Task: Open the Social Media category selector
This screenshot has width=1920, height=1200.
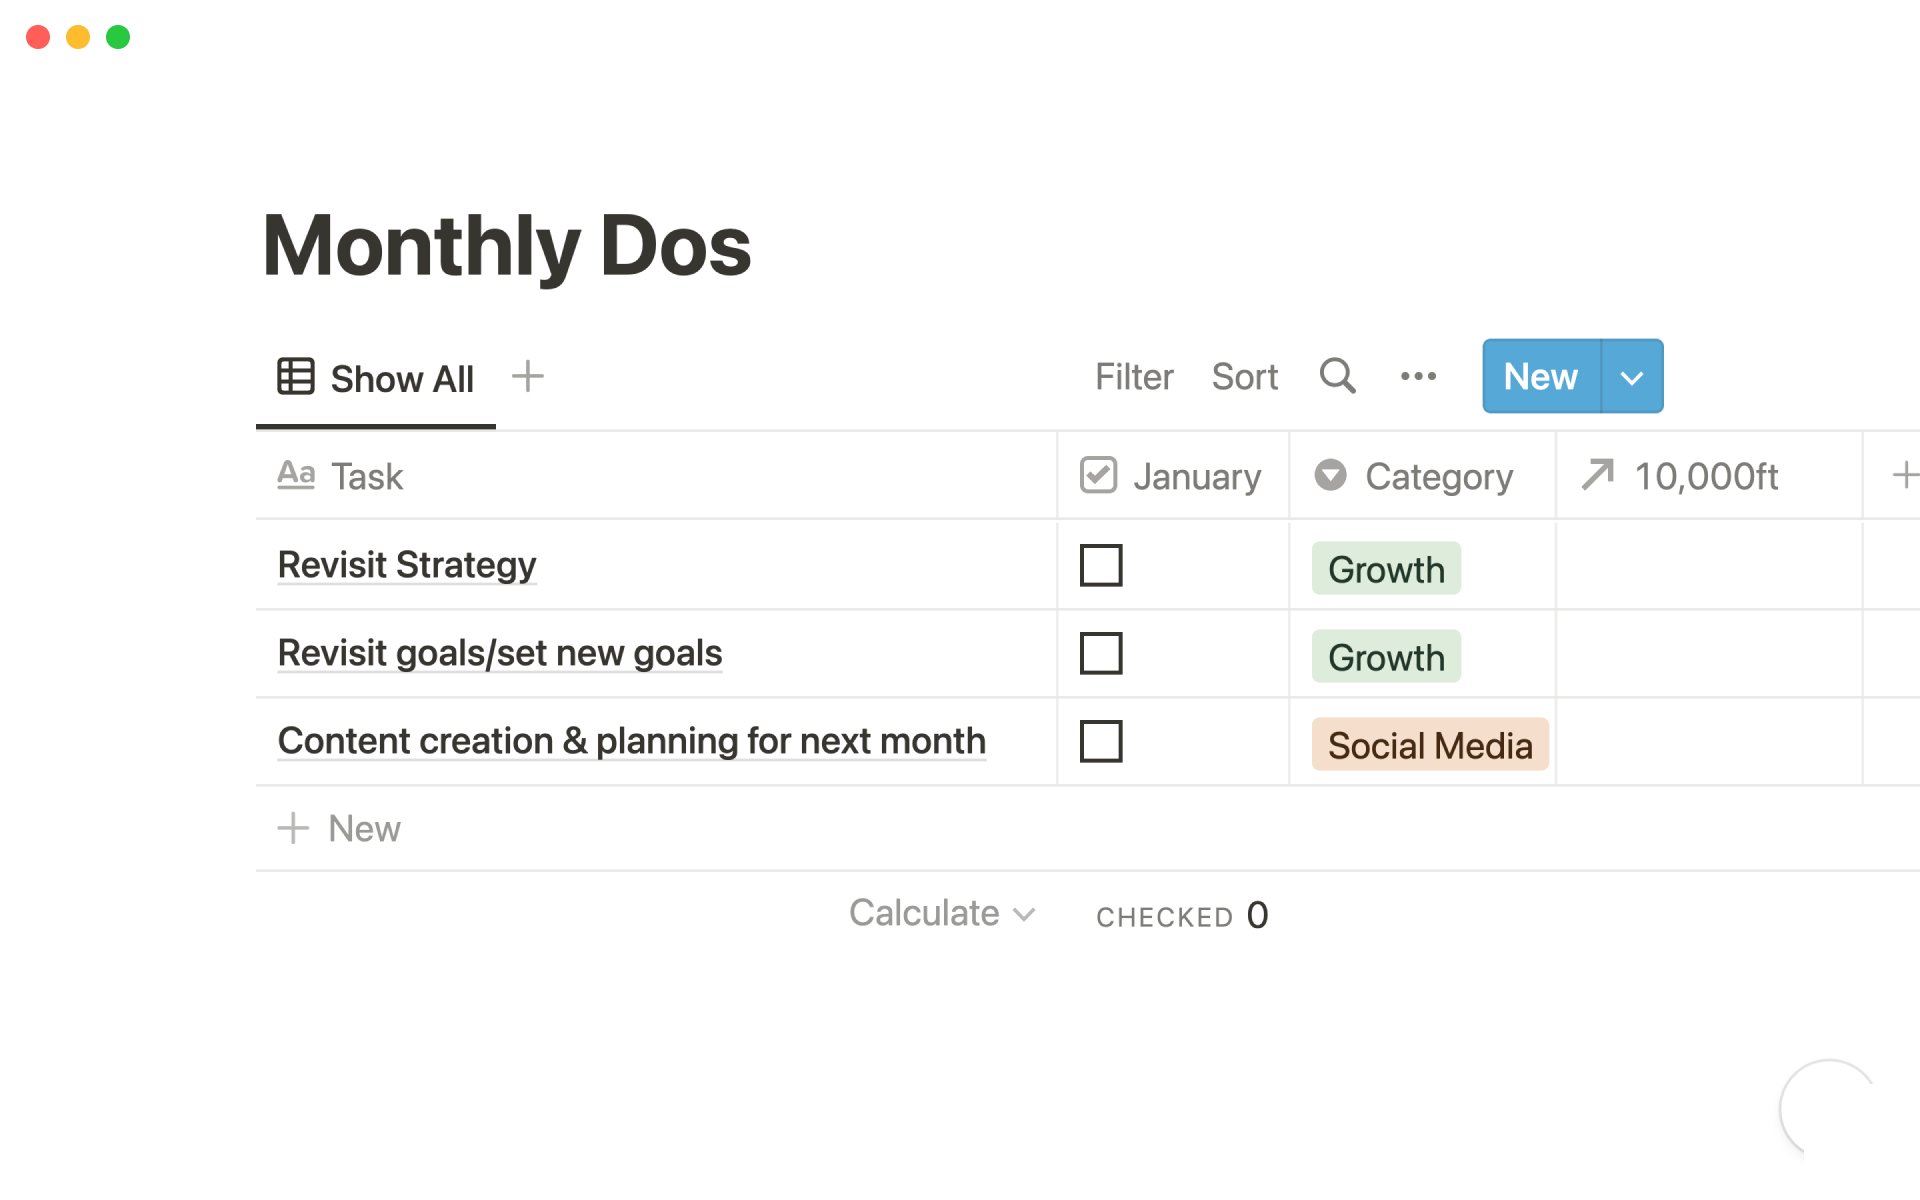Action: click(1429, 745)
